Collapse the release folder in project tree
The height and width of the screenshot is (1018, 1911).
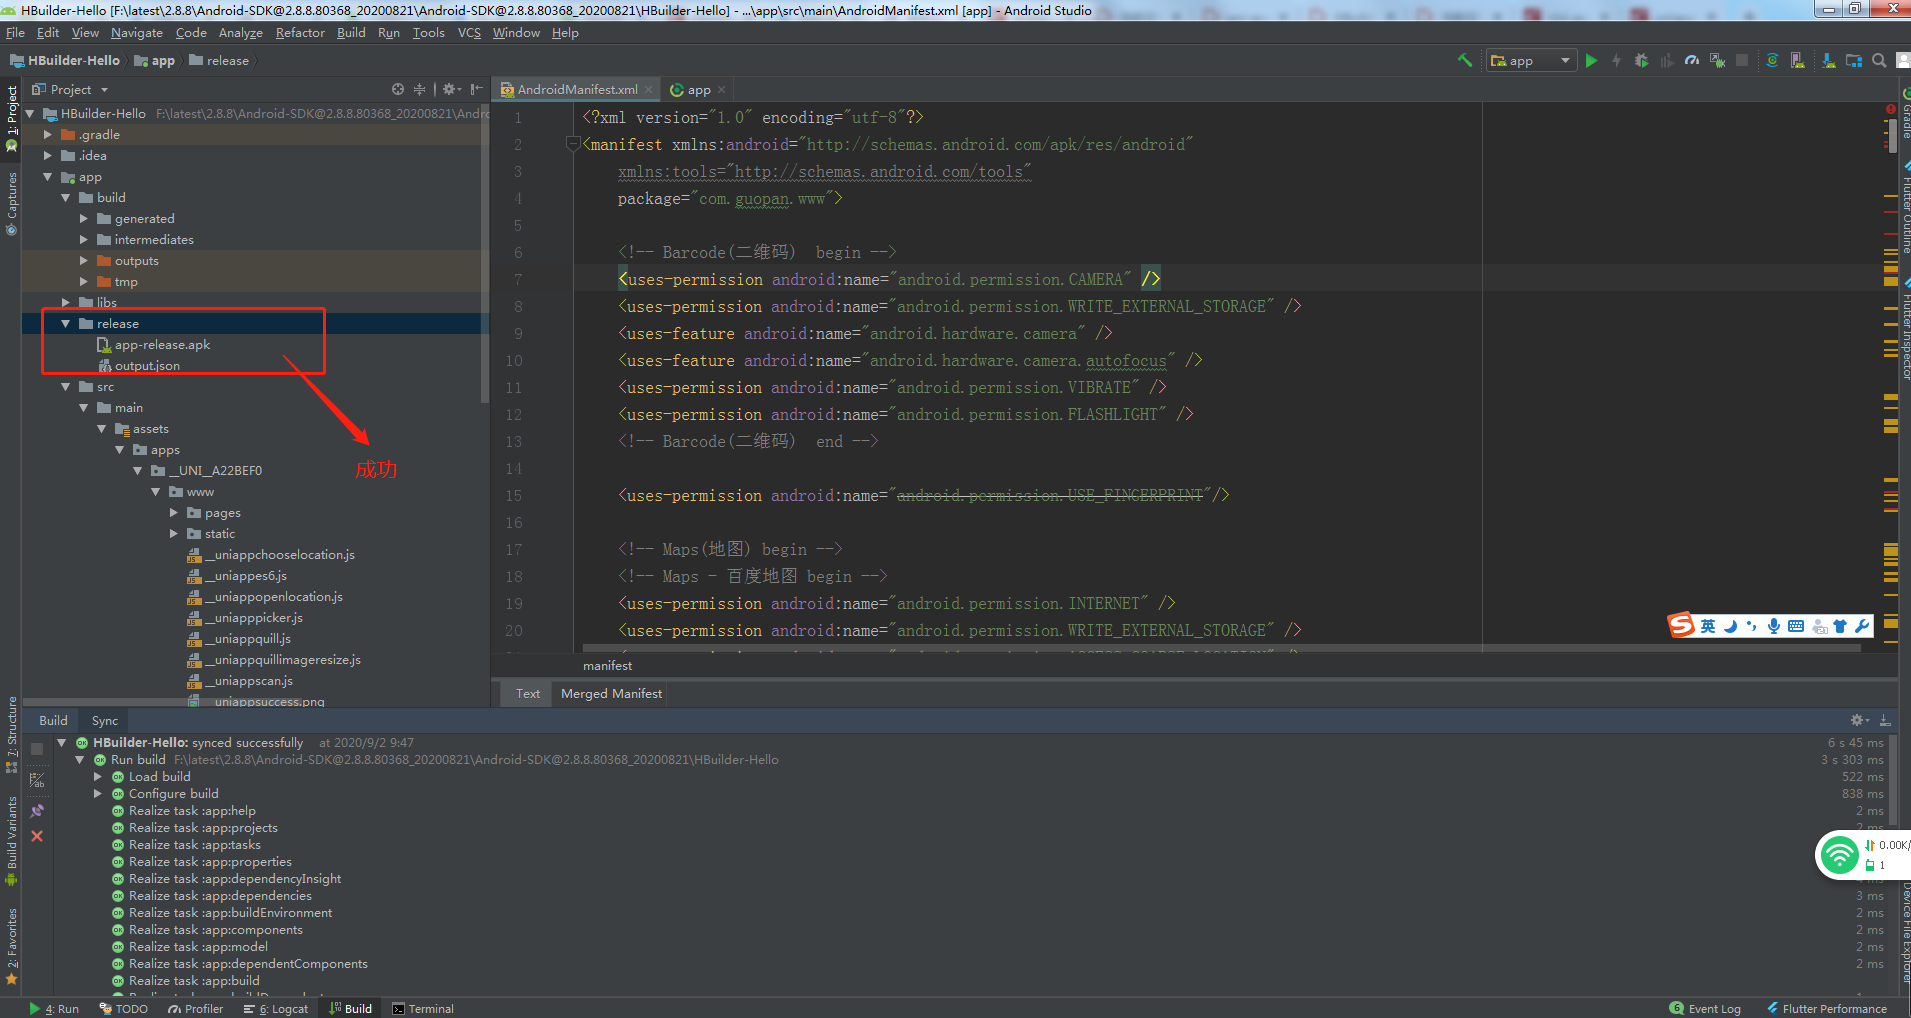click(66, 324)
